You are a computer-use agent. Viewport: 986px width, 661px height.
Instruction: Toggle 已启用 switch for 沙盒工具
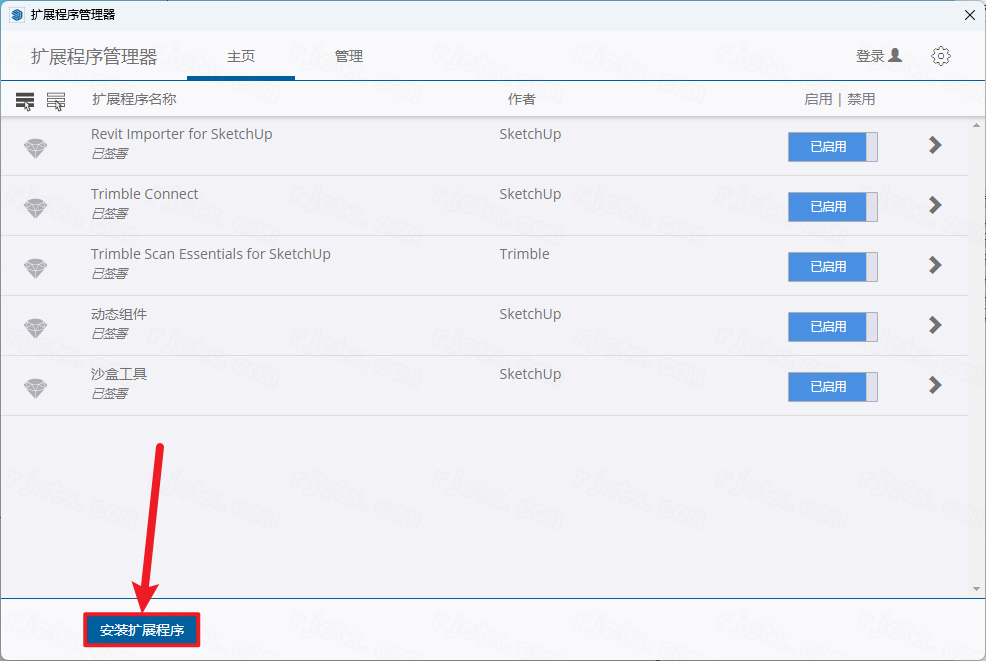[x=833, y=386]
